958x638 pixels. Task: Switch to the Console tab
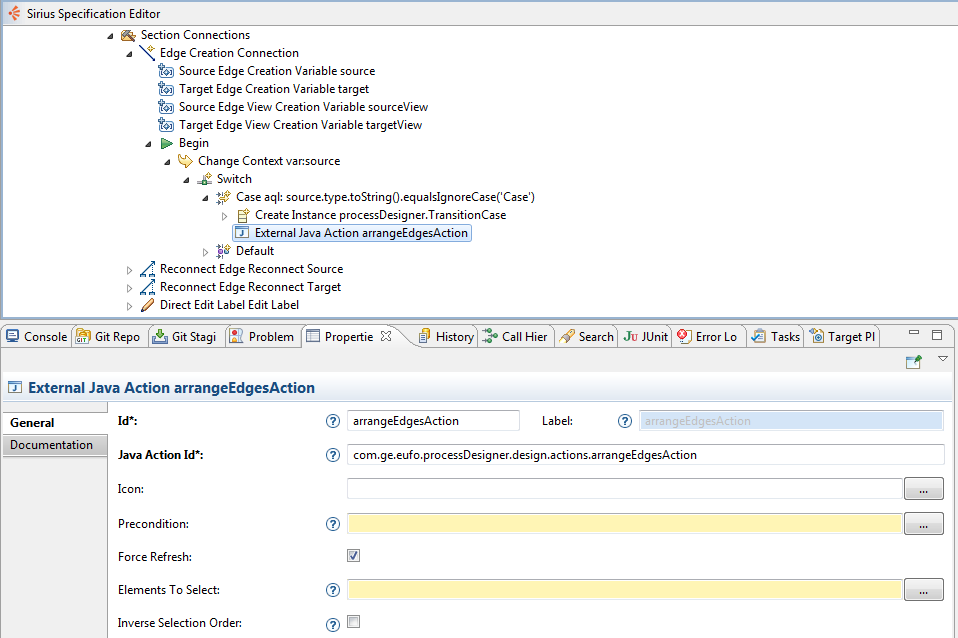[37, 337]
